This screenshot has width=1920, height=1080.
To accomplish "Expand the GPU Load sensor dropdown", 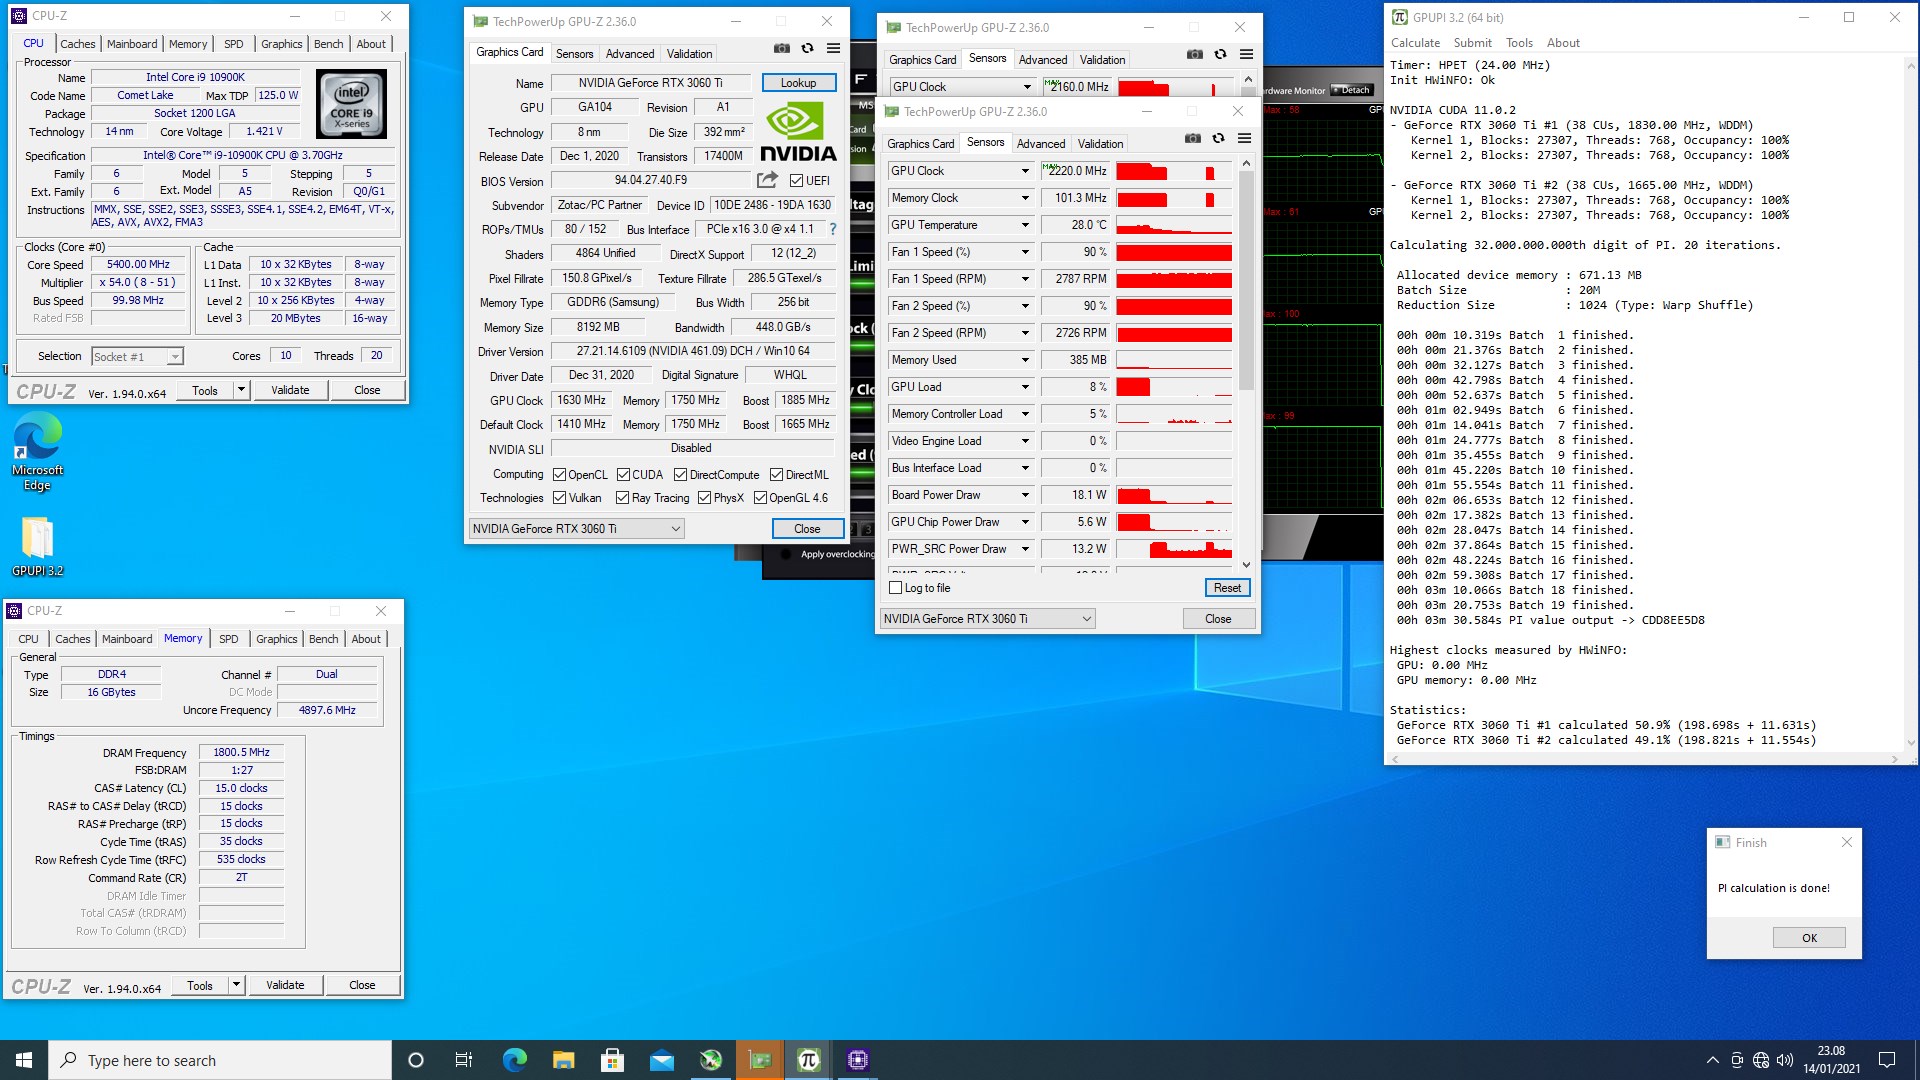I will pos(1025,387).
